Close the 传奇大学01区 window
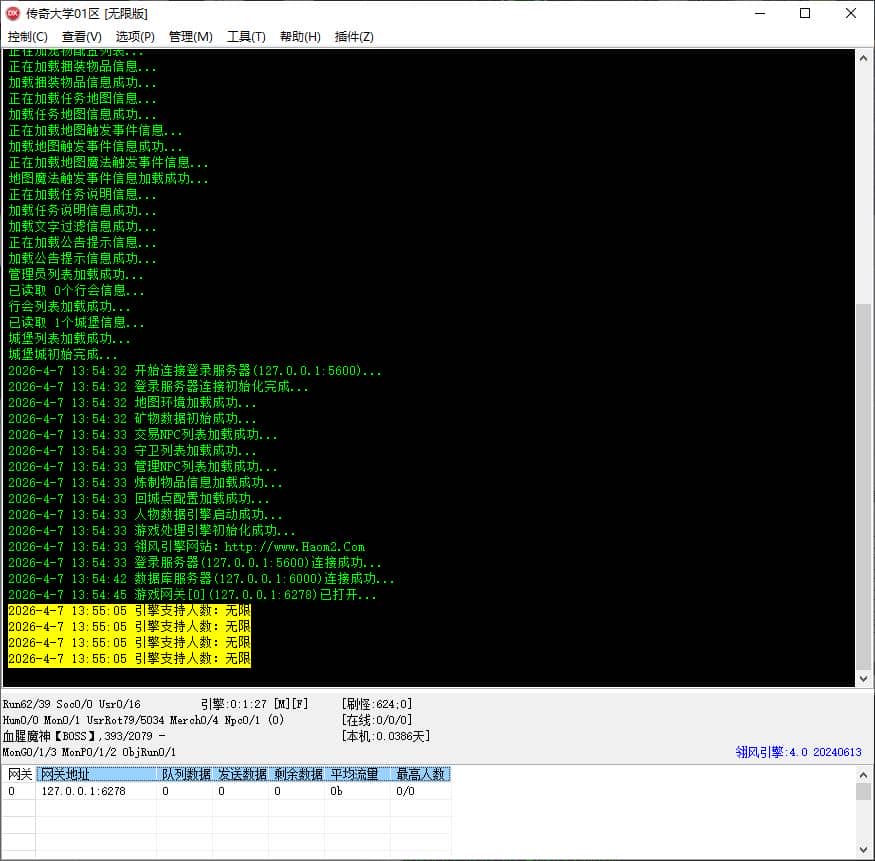 pyautogui.click(x=850, y=13)
